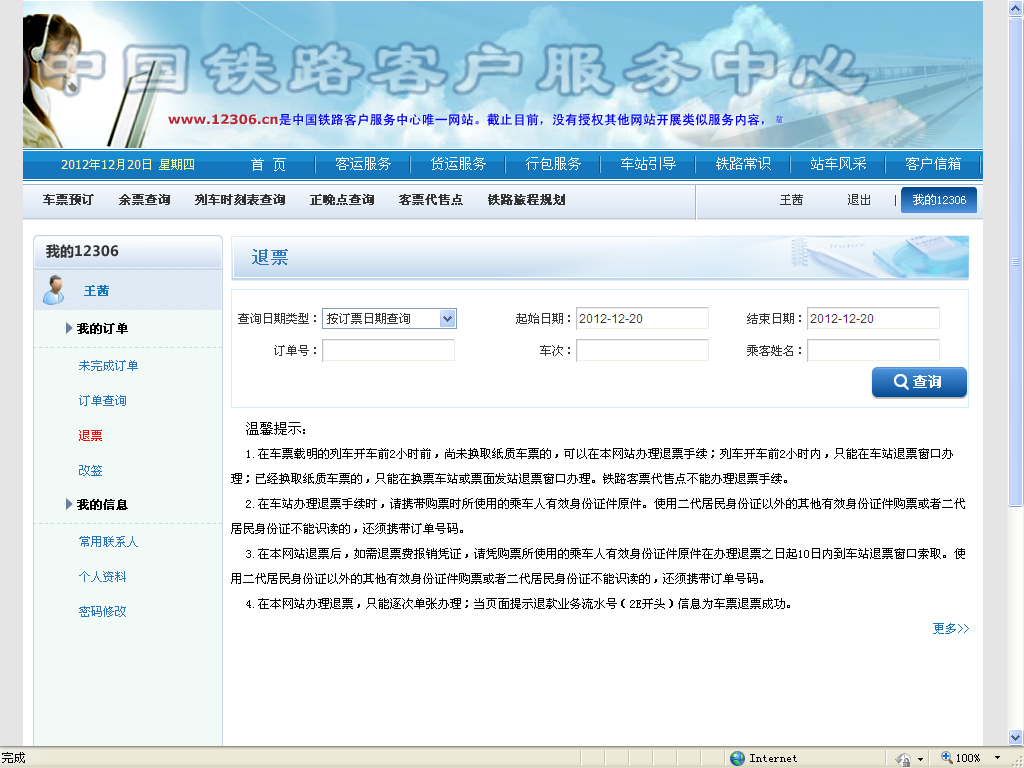Open the 货运服务 menu
The height and width of the screenshot is (768, 1024).
[x=458, y=165]
